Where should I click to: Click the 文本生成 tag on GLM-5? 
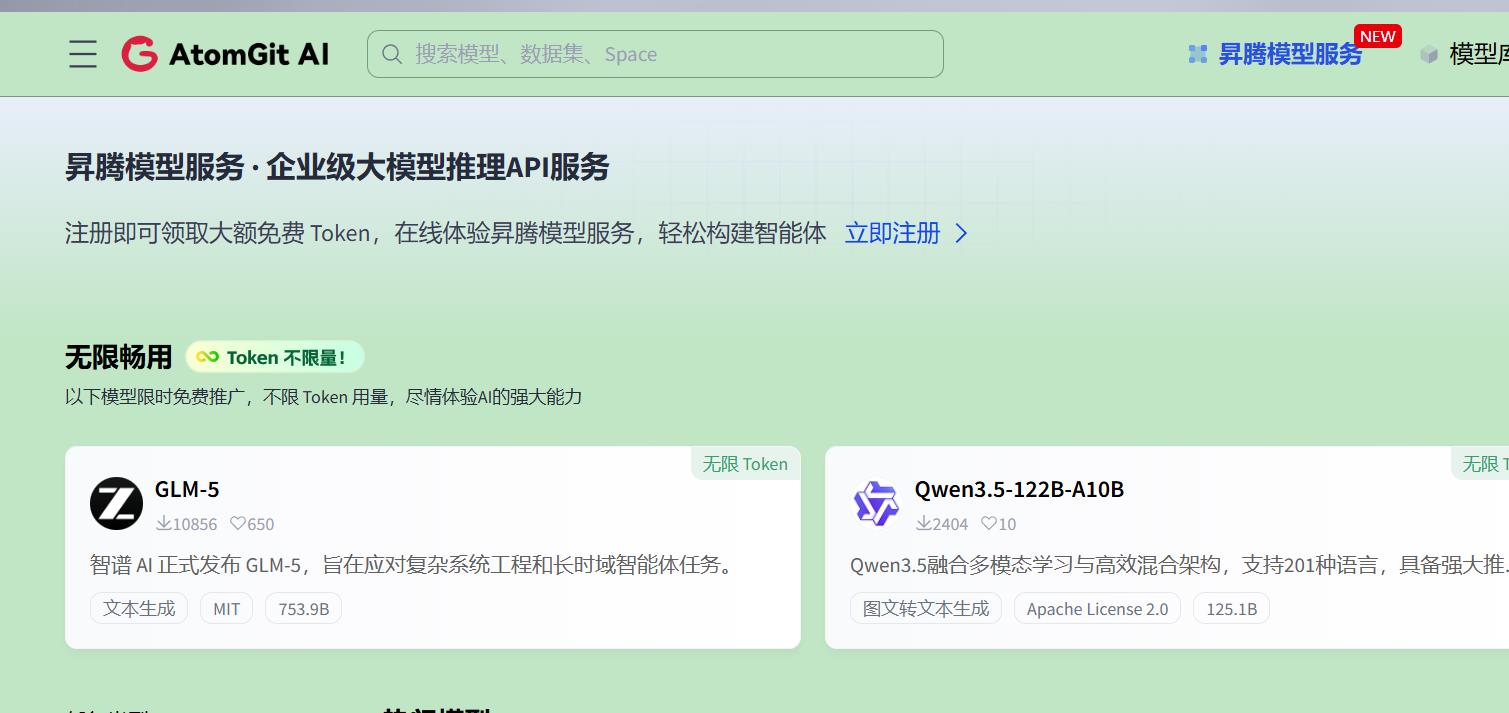(139, 608)
